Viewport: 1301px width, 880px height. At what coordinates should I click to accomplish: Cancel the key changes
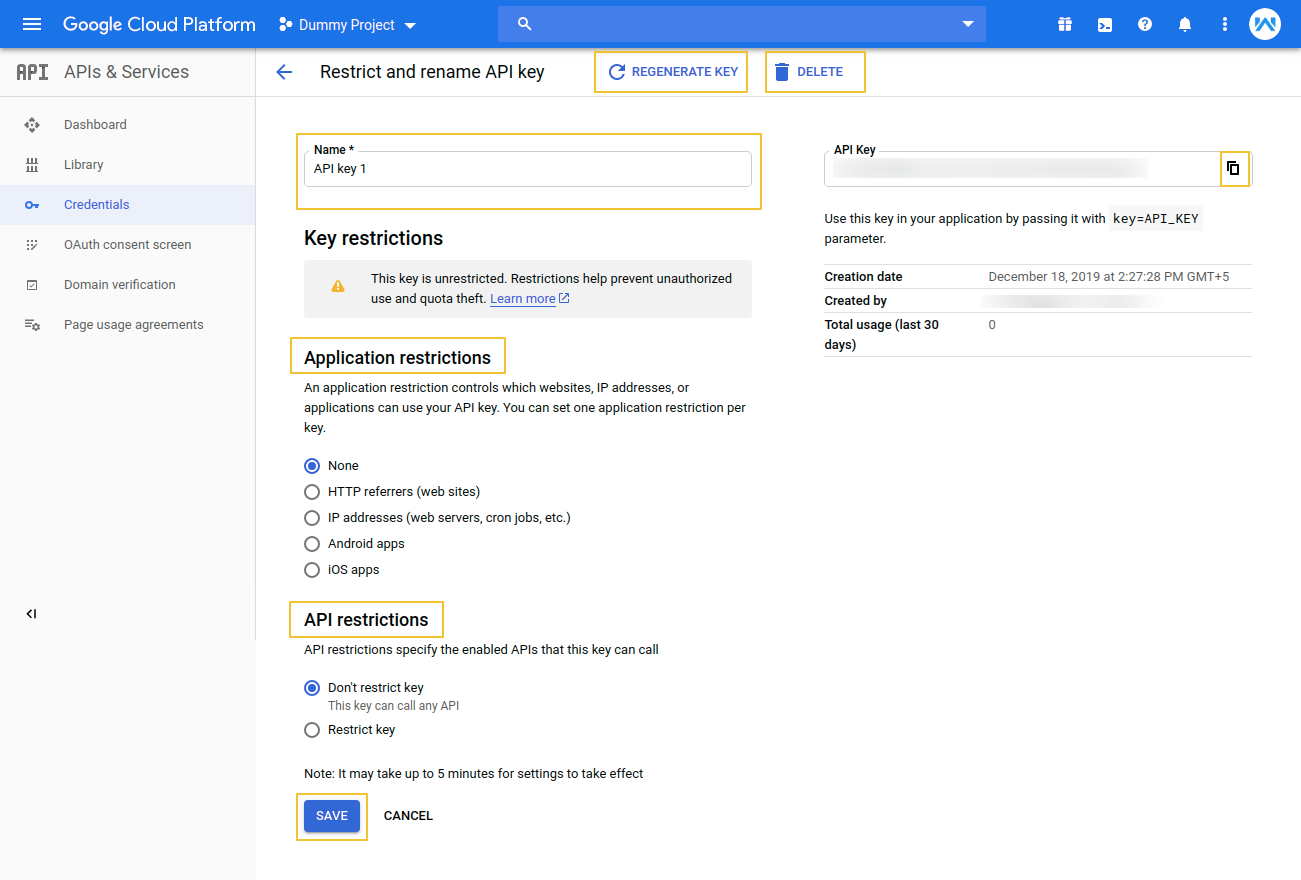point(408,816)
